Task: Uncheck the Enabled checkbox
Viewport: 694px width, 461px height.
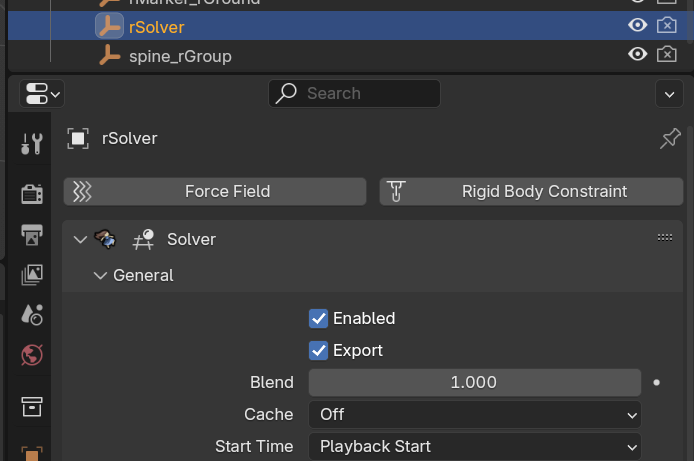Action: (319, 318)
